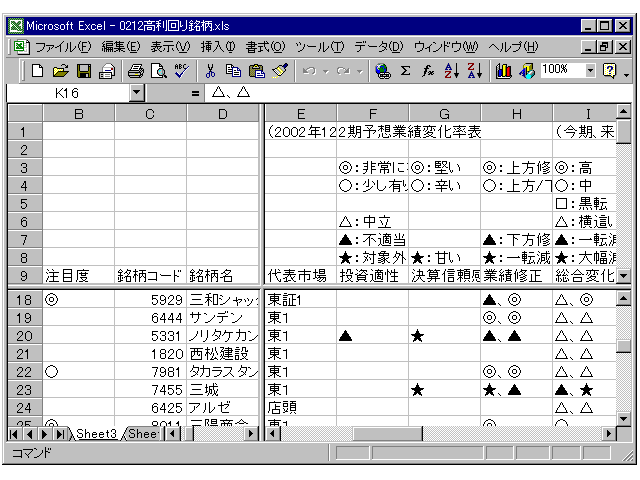Select column B header
Viewport: 640px width, 480px height.
79,114
